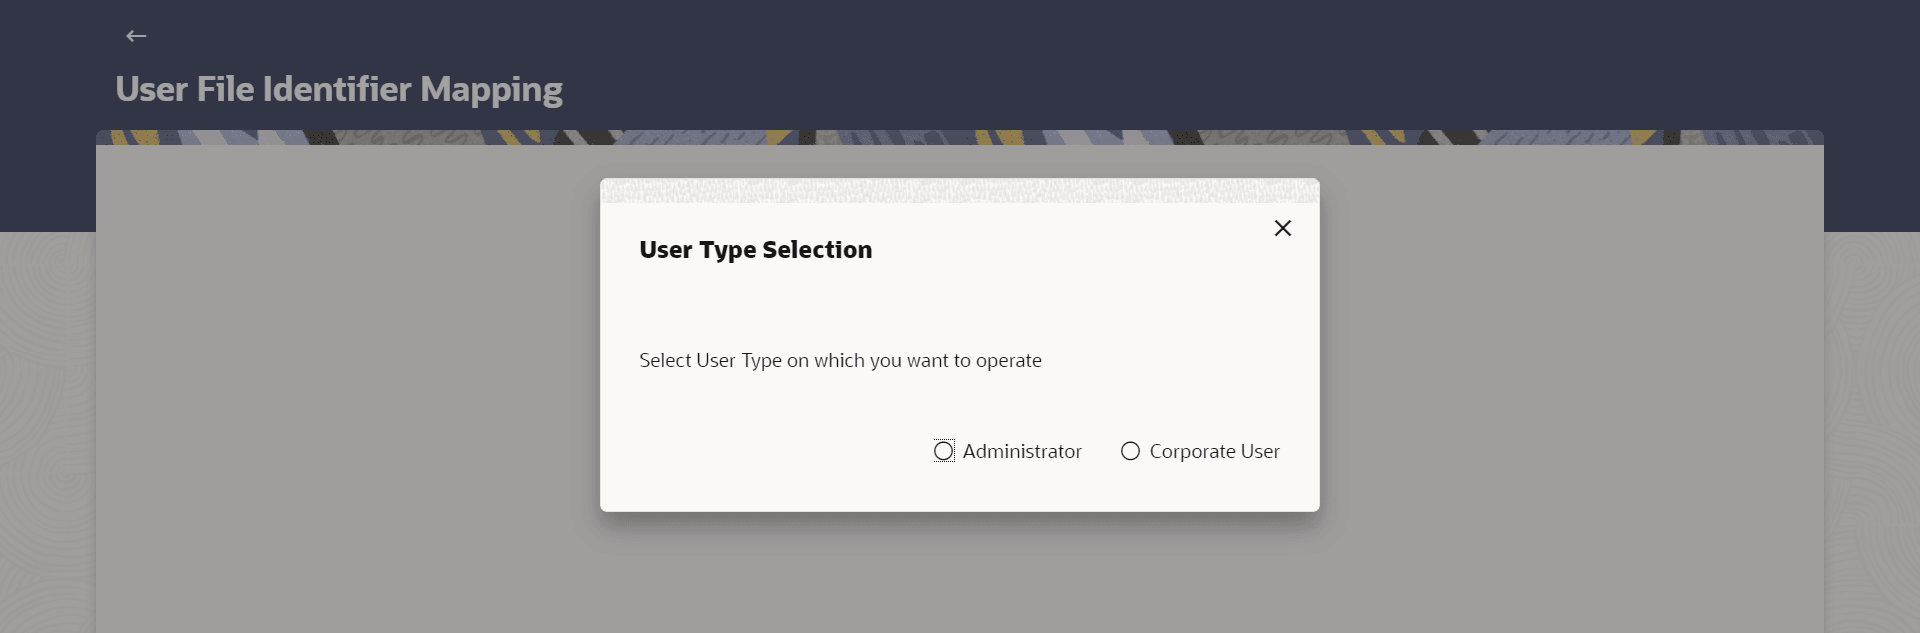Click the word Selection in dialog heading
1920x633 pixels.
(x=817, y=250)
